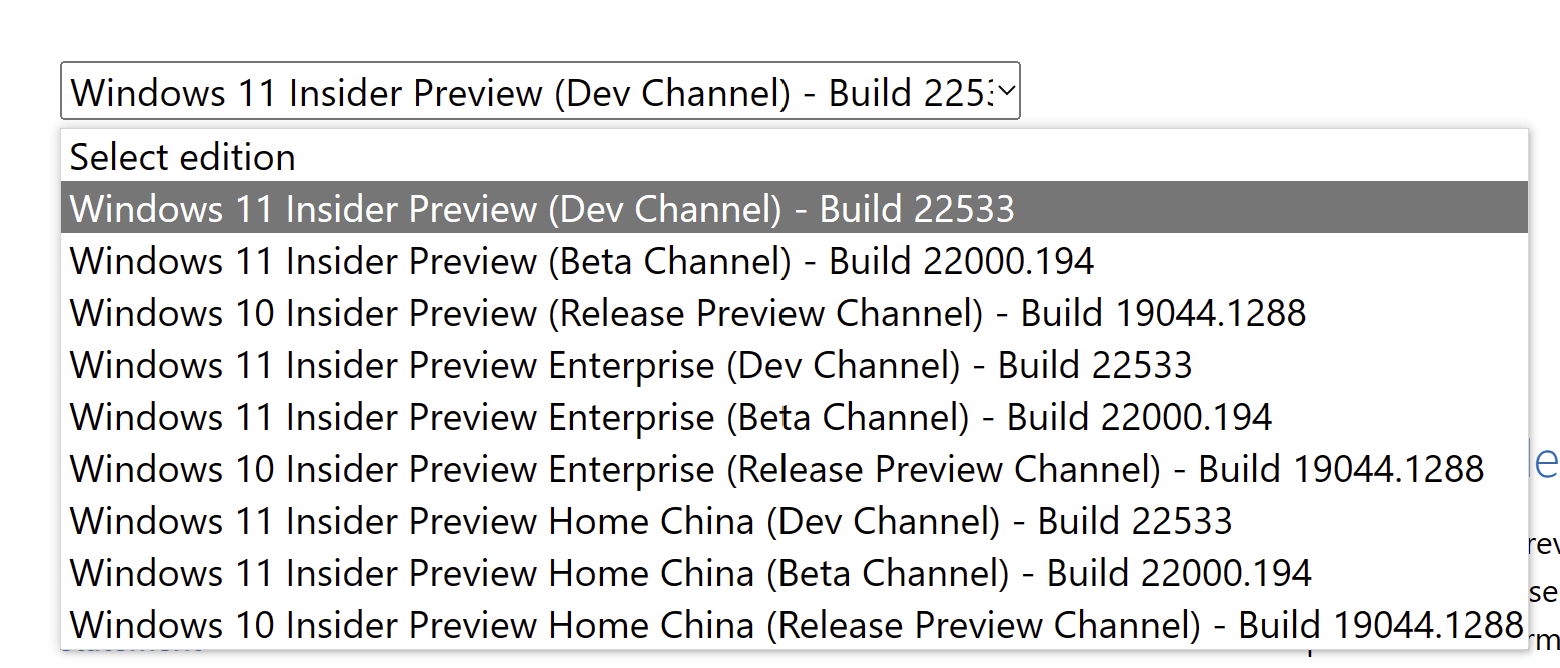Choose the 'Select edition' placeholder option

(183, 157)
